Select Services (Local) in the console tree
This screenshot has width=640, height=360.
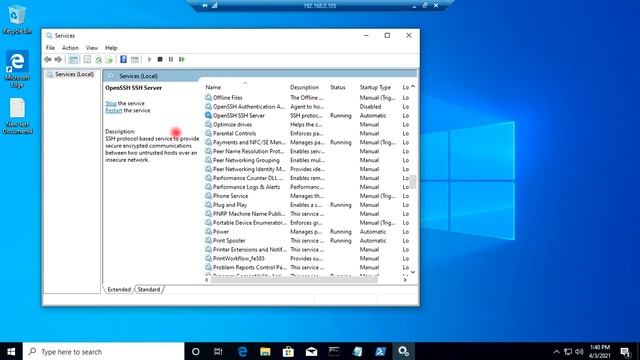pos(74,74)
